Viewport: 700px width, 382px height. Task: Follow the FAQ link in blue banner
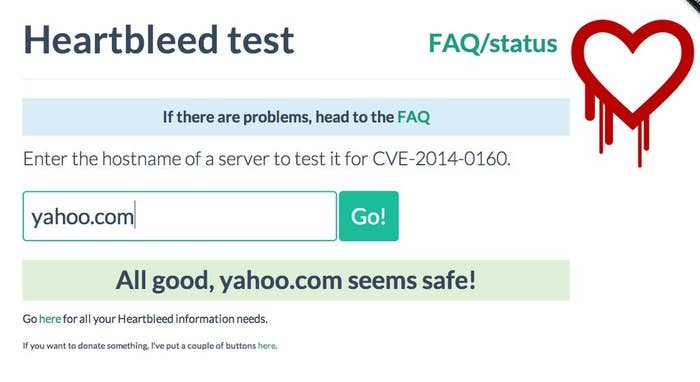(x=413, y=117)
